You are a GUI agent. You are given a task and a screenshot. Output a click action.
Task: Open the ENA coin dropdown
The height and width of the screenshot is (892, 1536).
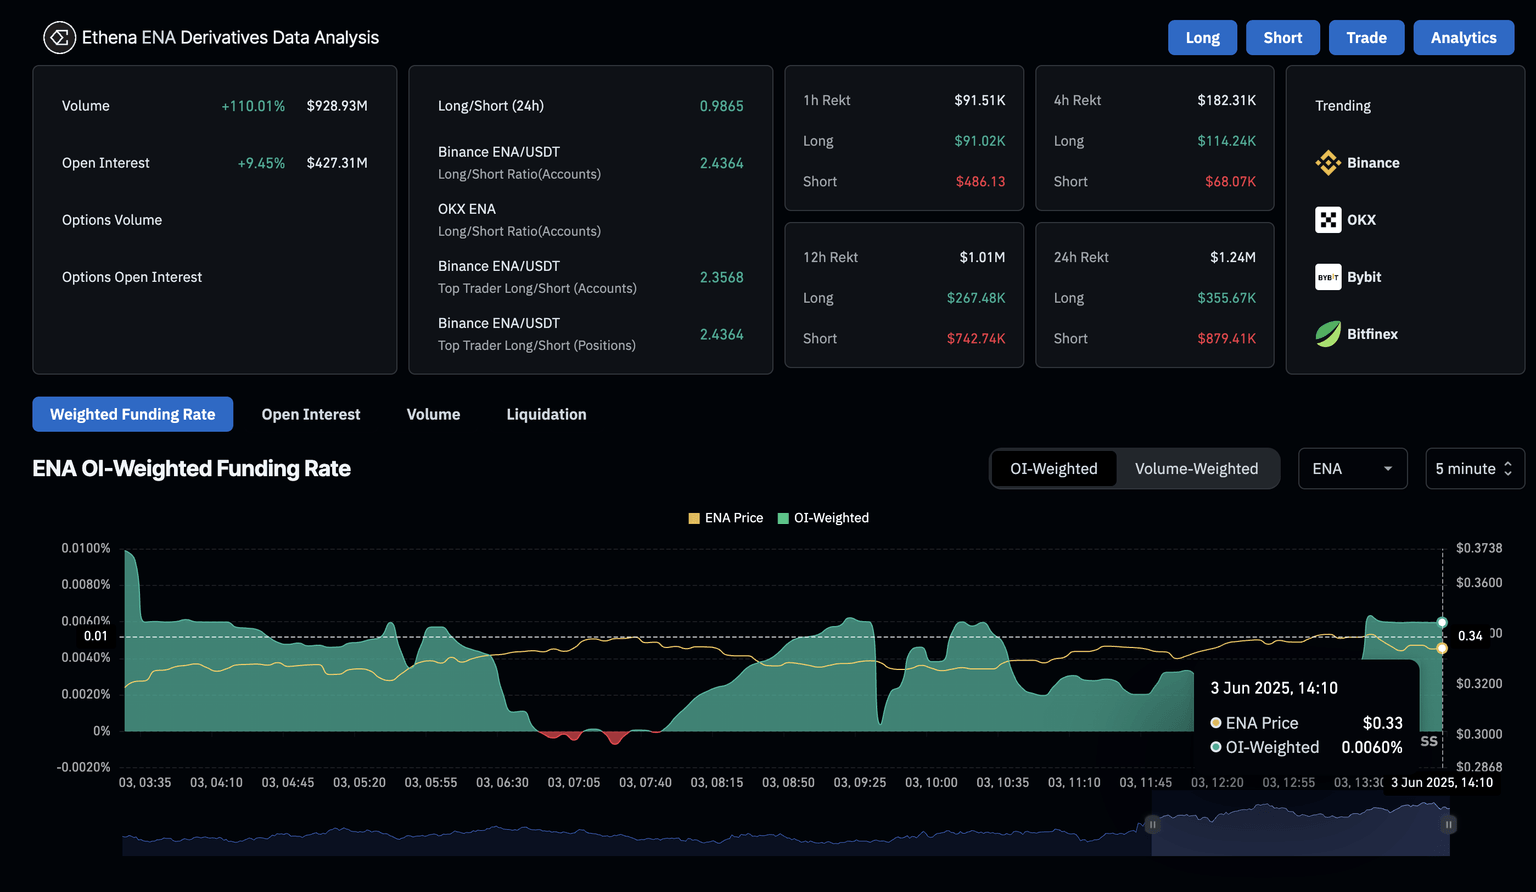[x=1352, y=469]
